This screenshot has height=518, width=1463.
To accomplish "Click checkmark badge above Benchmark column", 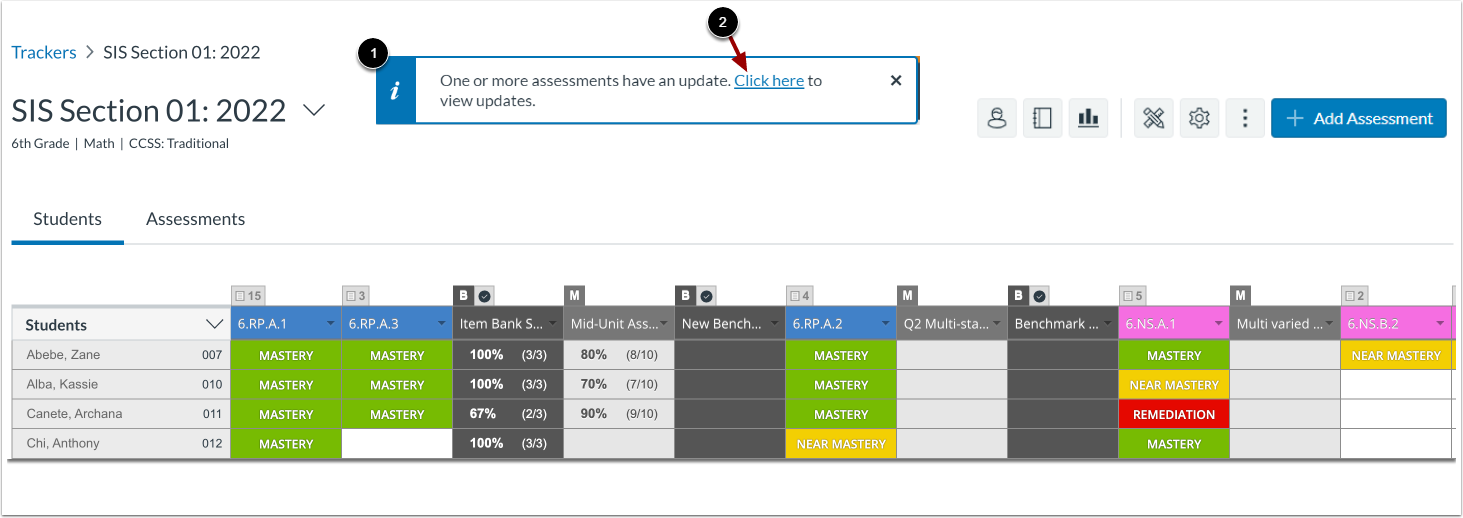I will click(x=1040, y=296).
